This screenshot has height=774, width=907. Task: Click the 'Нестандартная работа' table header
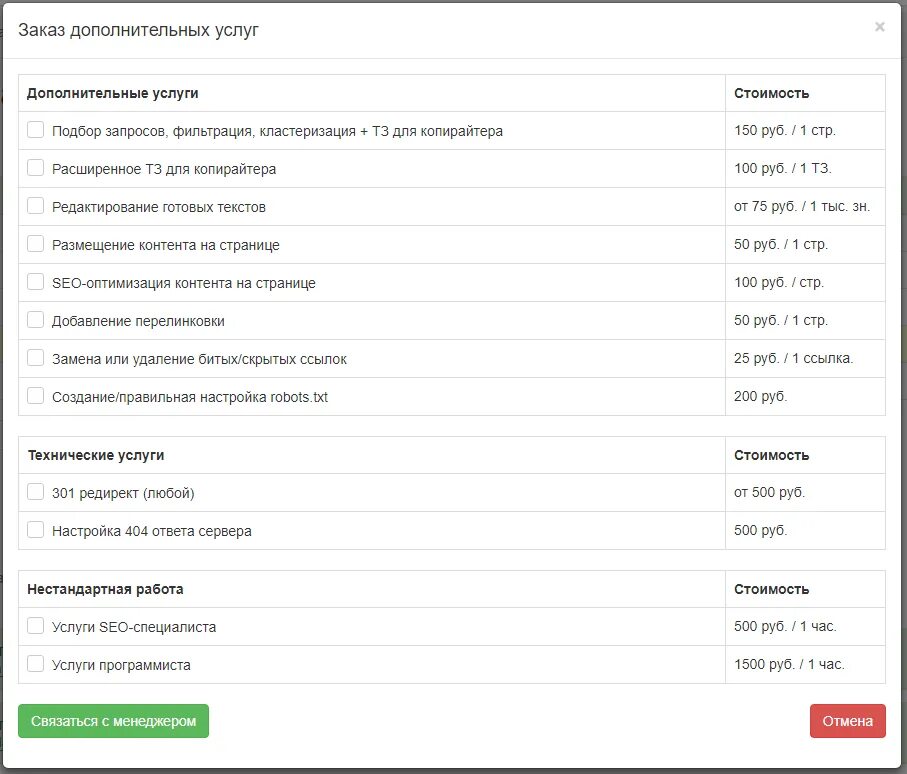pyautogui.click(x=105, y=589)
